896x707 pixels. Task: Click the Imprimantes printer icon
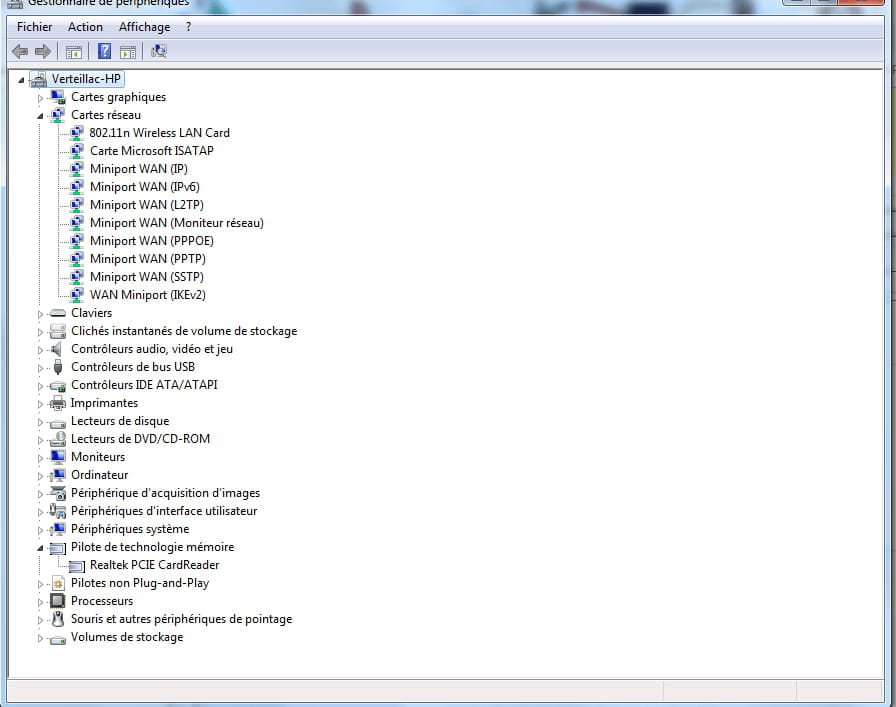[x=58, y=403]
